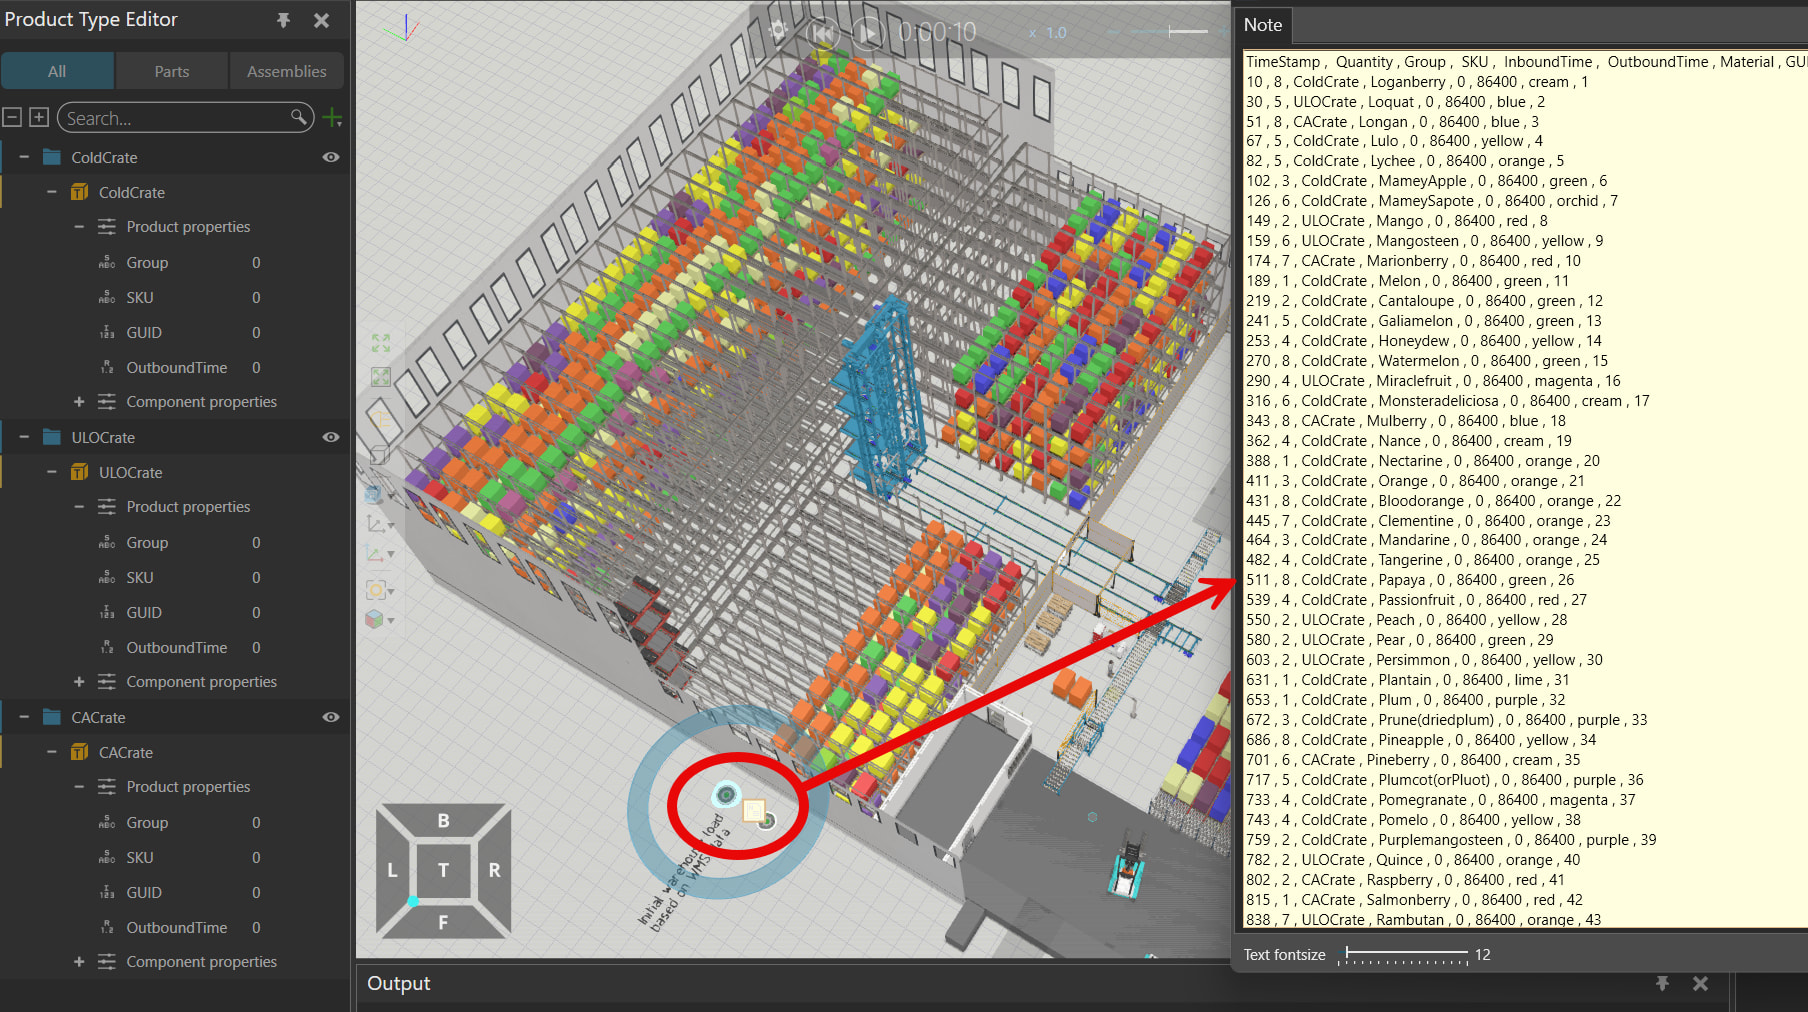Click the Top face on view cube
This screenshot has height=1012, width=1808.
click(443, 870)
